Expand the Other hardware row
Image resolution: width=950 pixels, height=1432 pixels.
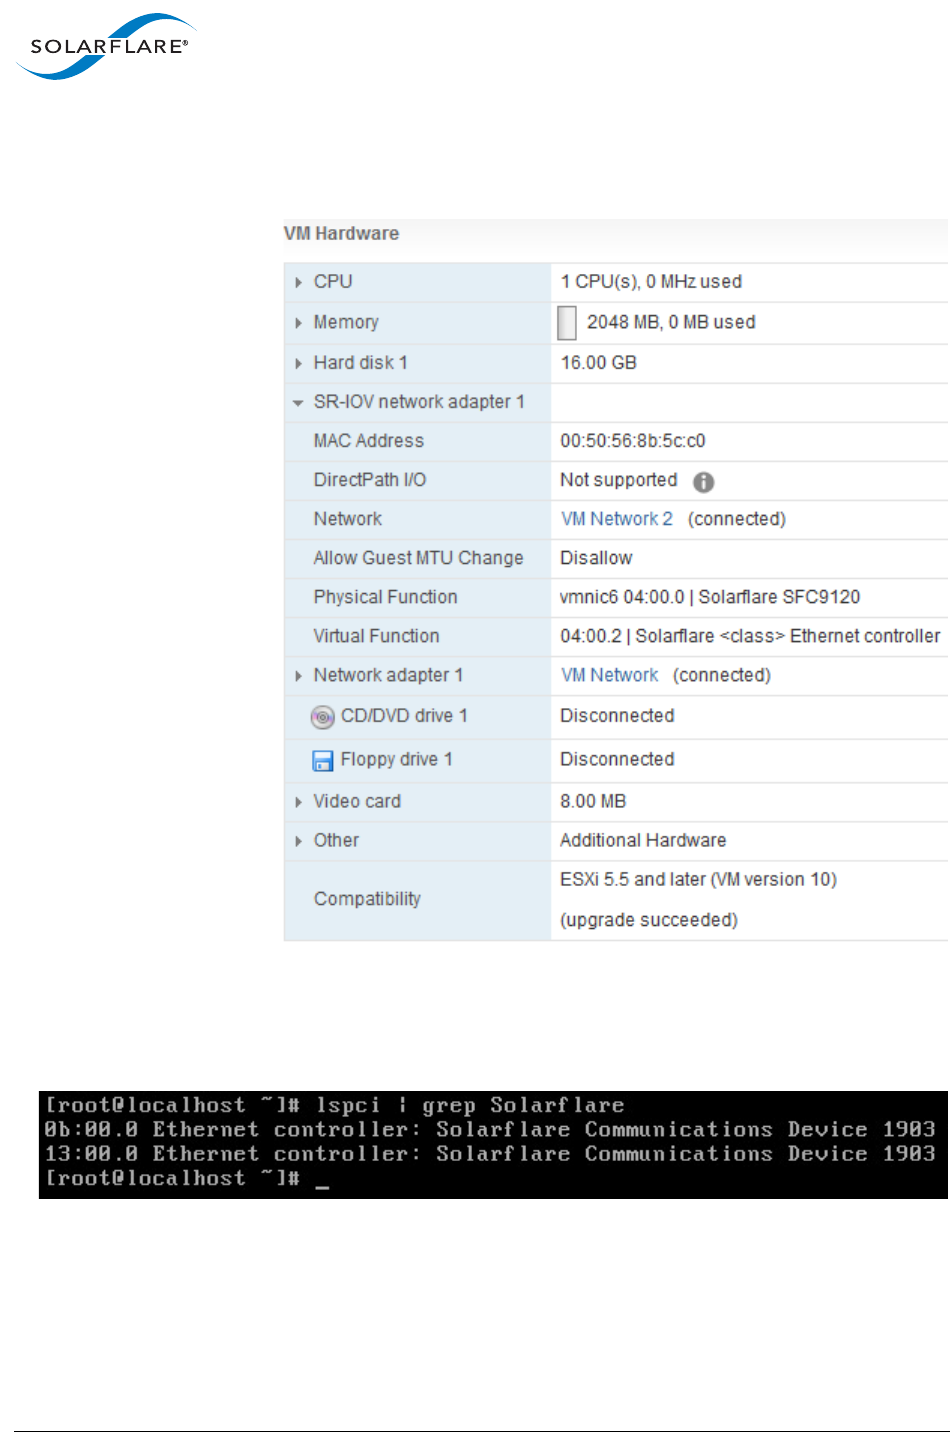tap(298, 841)
